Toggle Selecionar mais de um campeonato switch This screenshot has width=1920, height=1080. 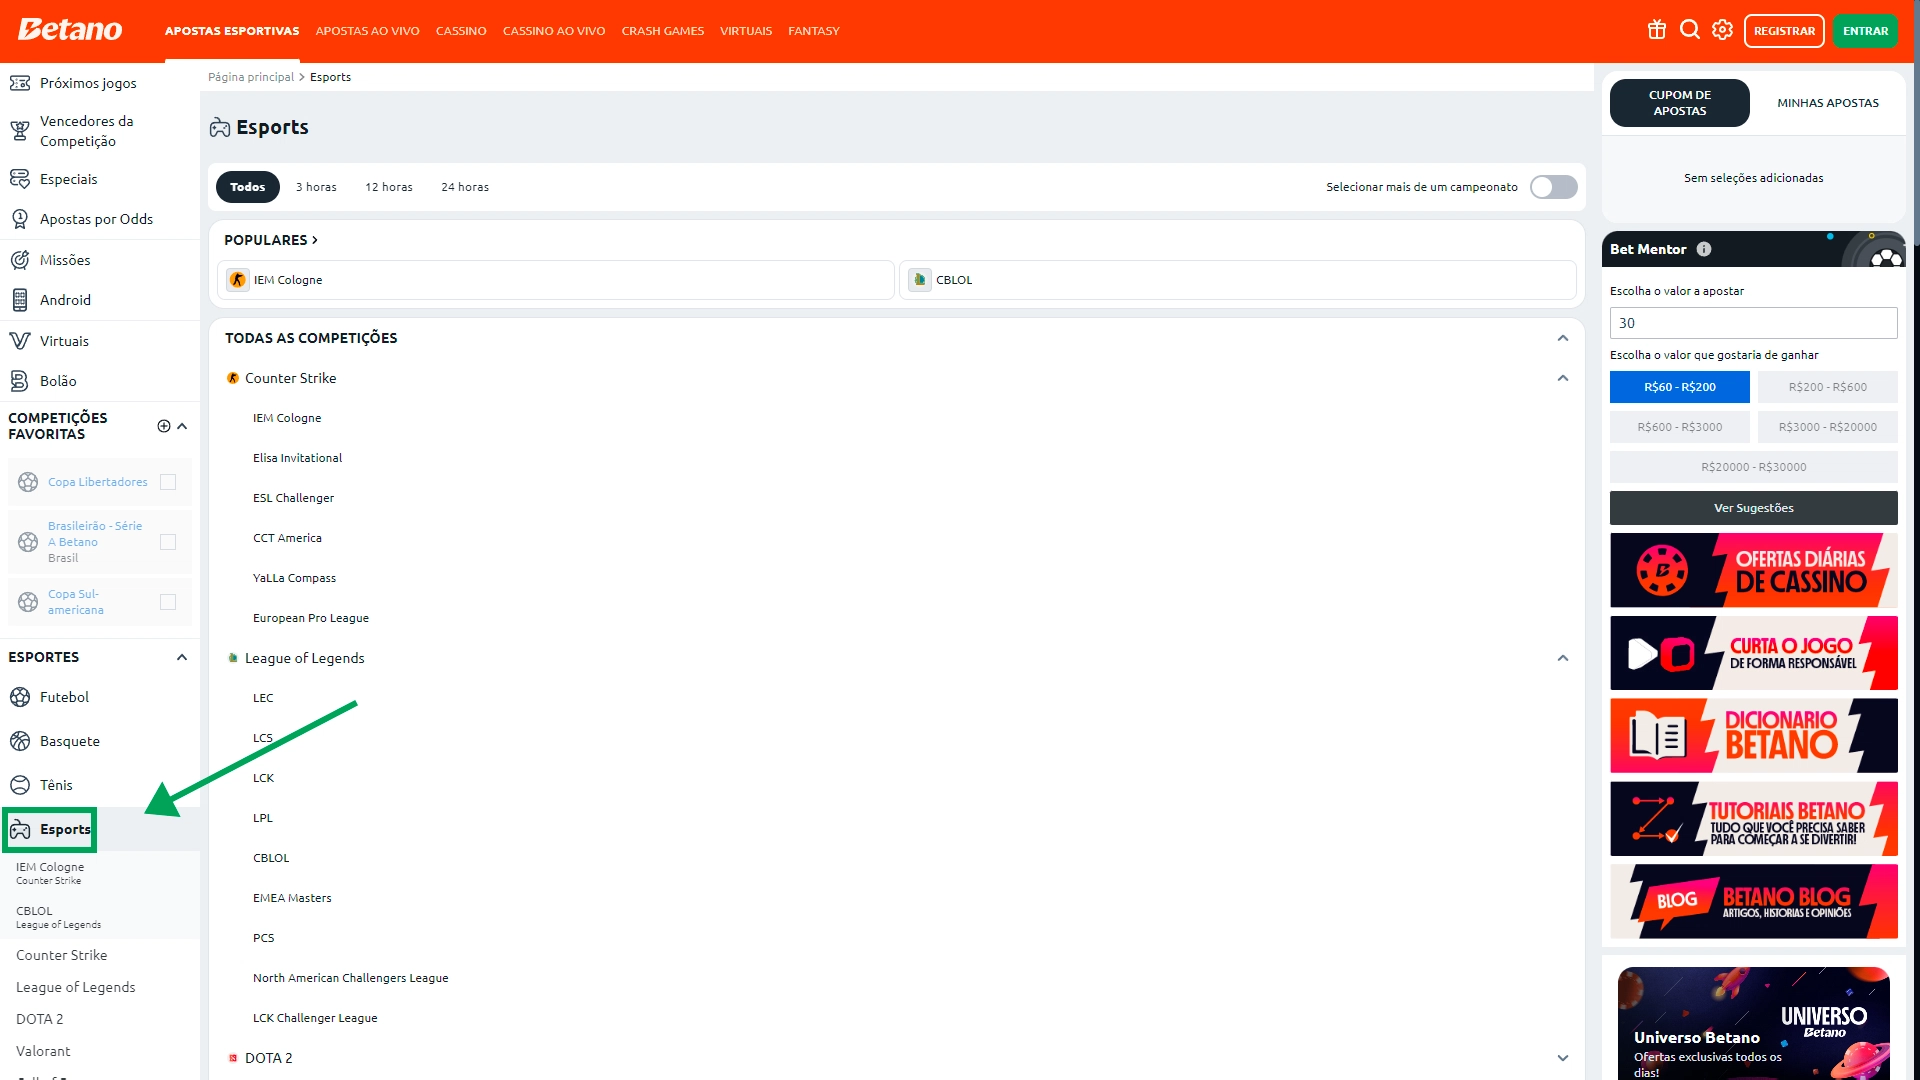click(1554, 187)
